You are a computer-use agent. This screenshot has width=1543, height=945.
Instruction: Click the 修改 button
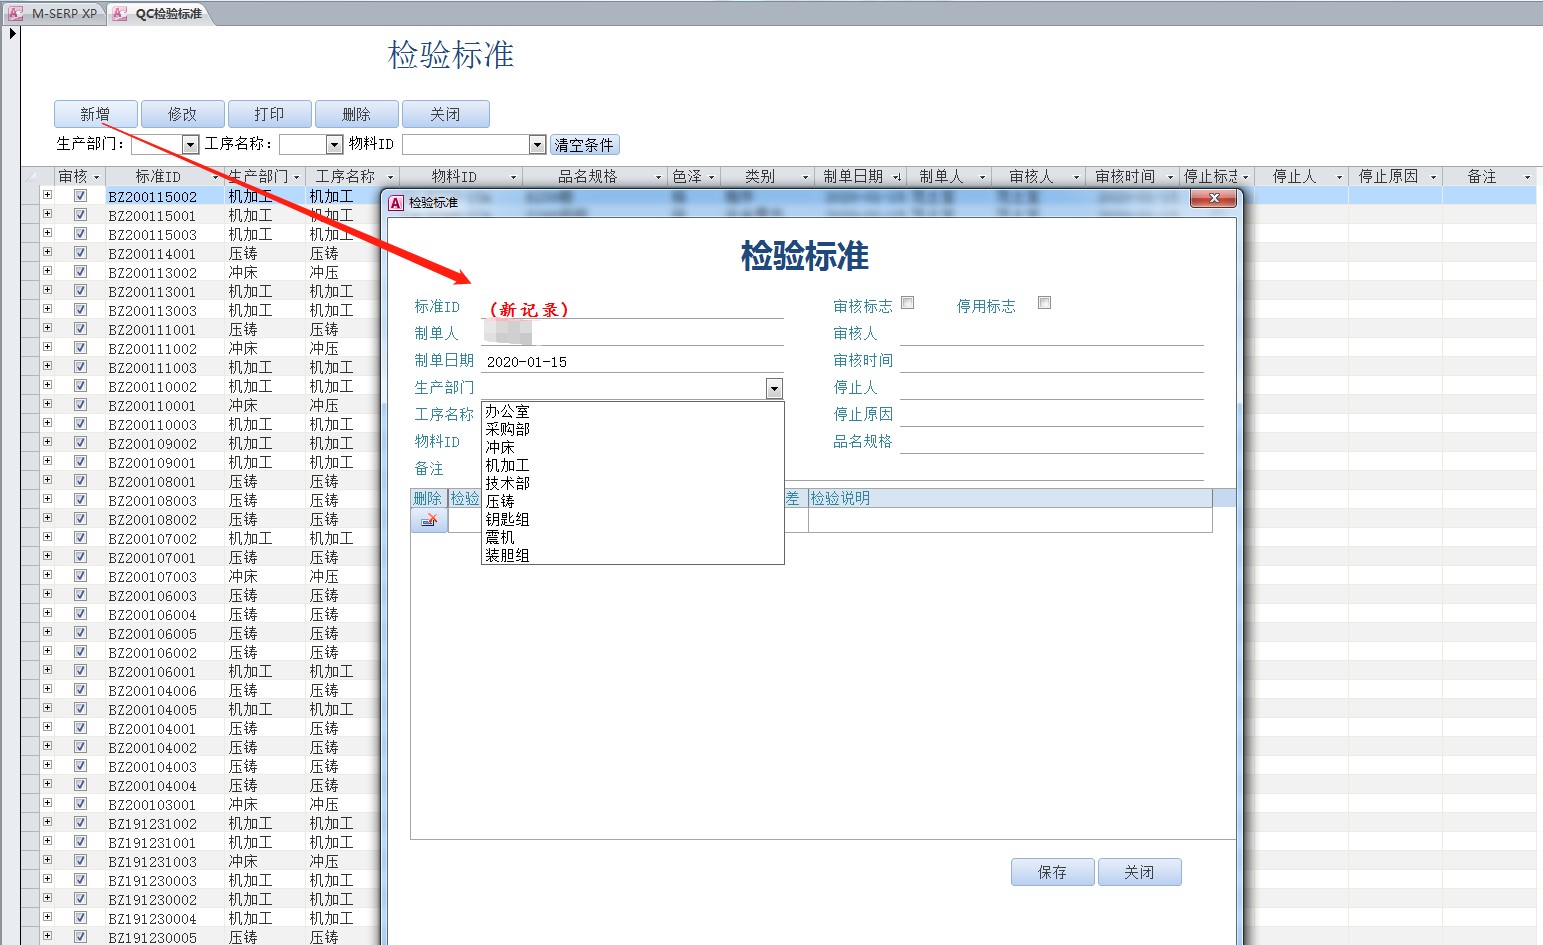click(182, 114)
